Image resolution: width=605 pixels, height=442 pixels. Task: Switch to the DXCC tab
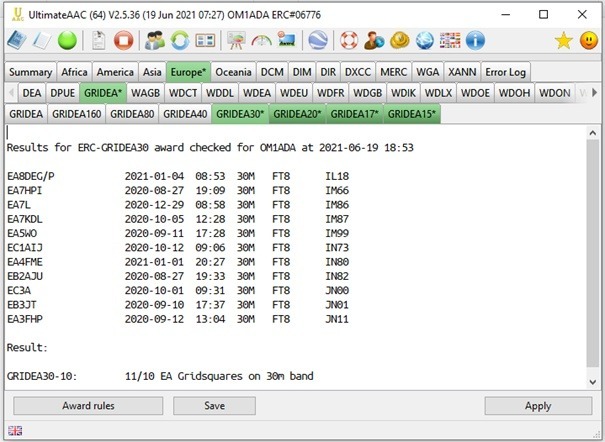(358, 72)
